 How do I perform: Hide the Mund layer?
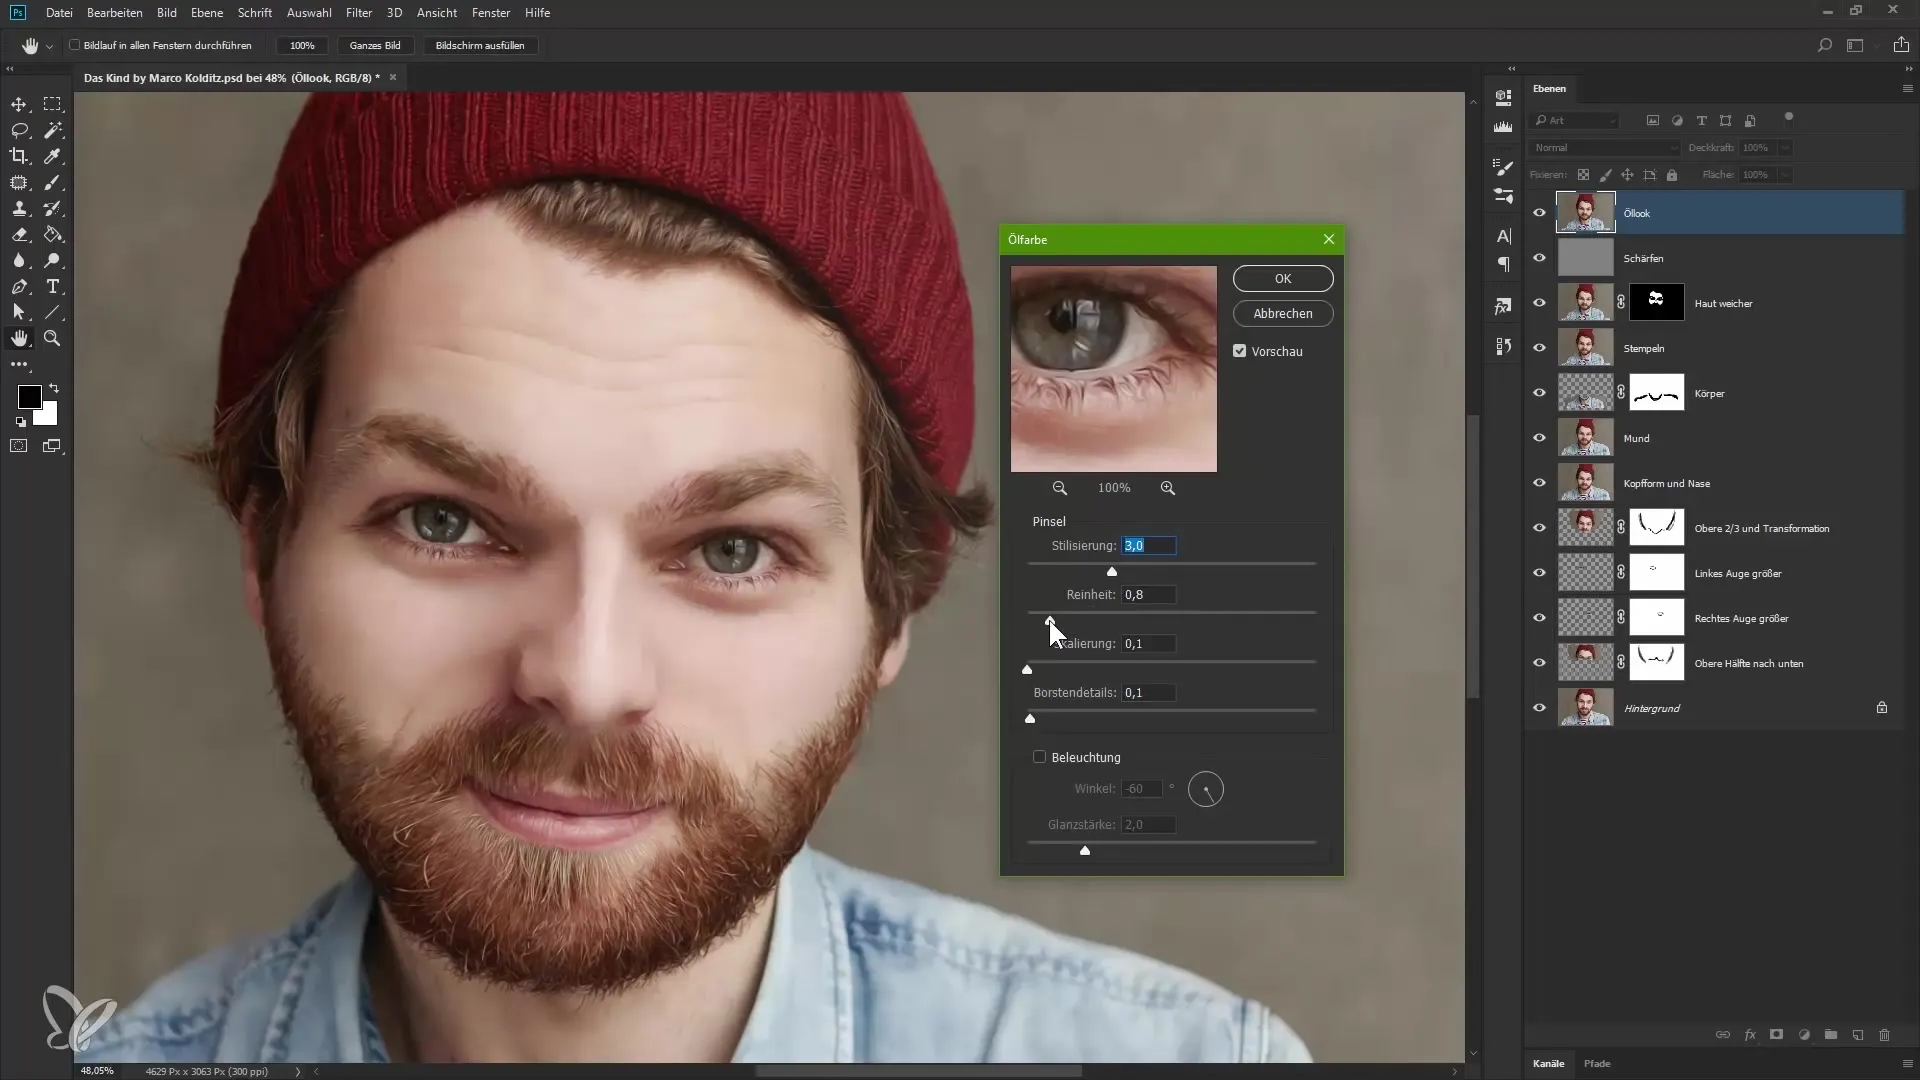click(x=1540, y=438)
